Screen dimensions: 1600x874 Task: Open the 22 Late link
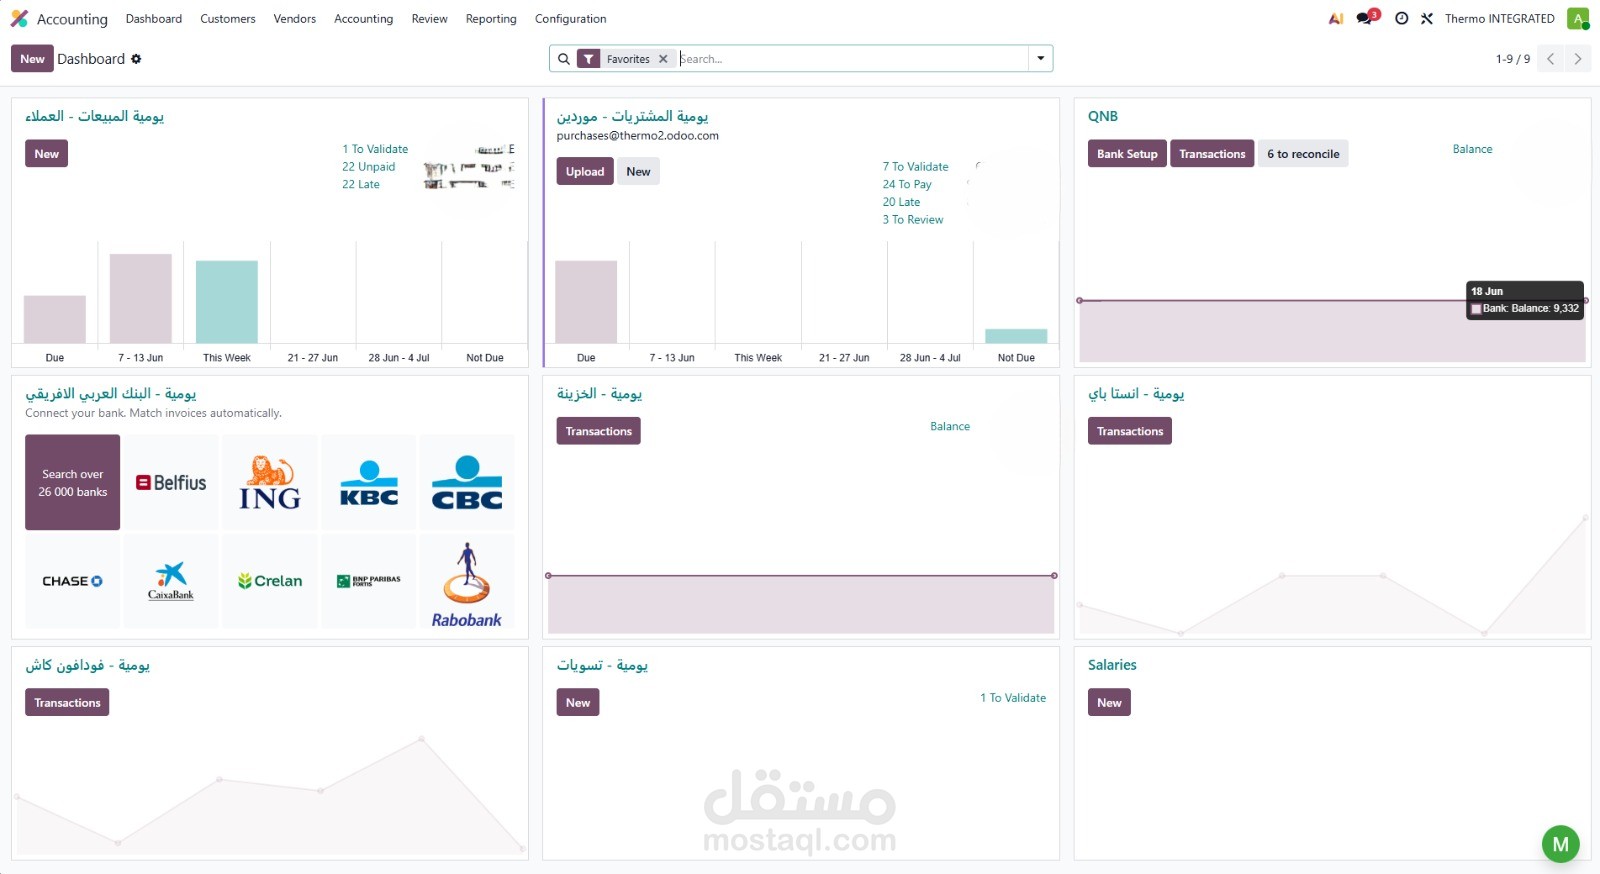(x=361, y=184)
